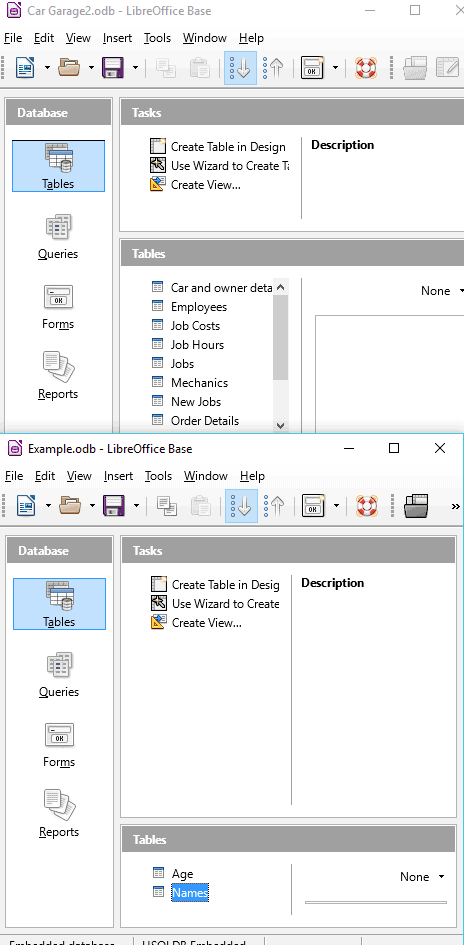Open View menu in Car Garage2 window
464x945 pixels.
pos(78,38)
